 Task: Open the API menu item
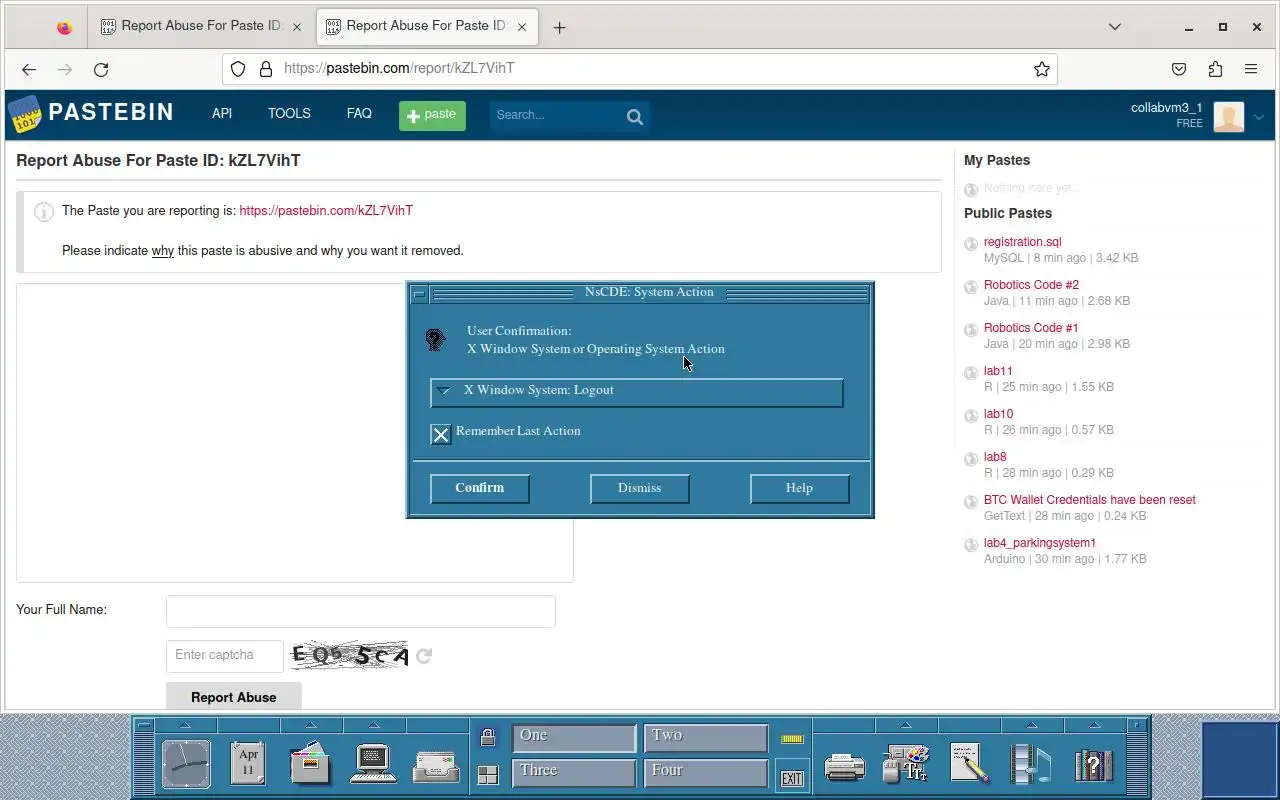pyautogui.click(x=222, y=114)
